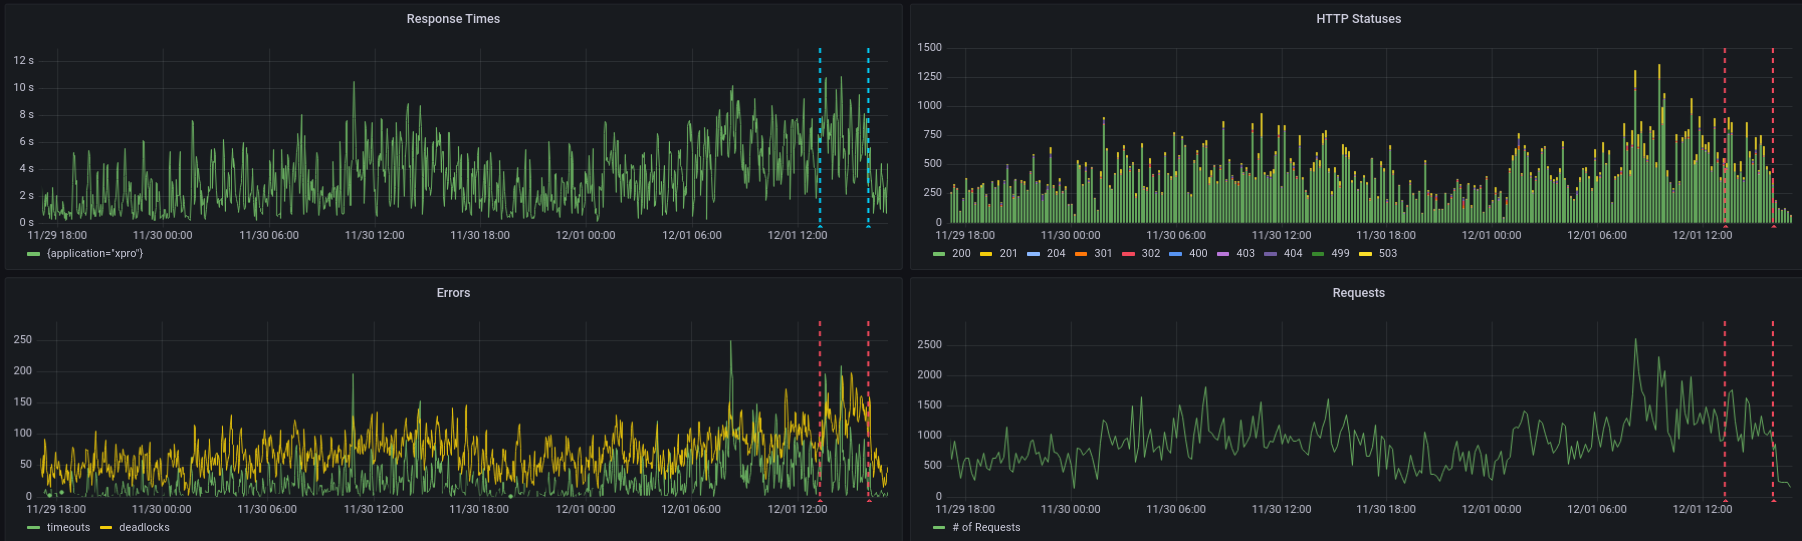Open the Requests panel title menu
This screenshot has height=541, width=1802.
pos(1358,293)
